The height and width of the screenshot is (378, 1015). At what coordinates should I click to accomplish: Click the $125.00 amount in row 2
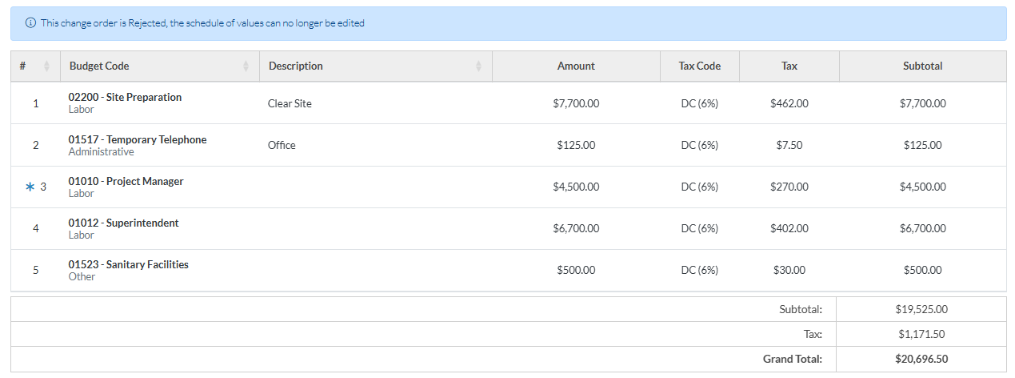point(576,145)
